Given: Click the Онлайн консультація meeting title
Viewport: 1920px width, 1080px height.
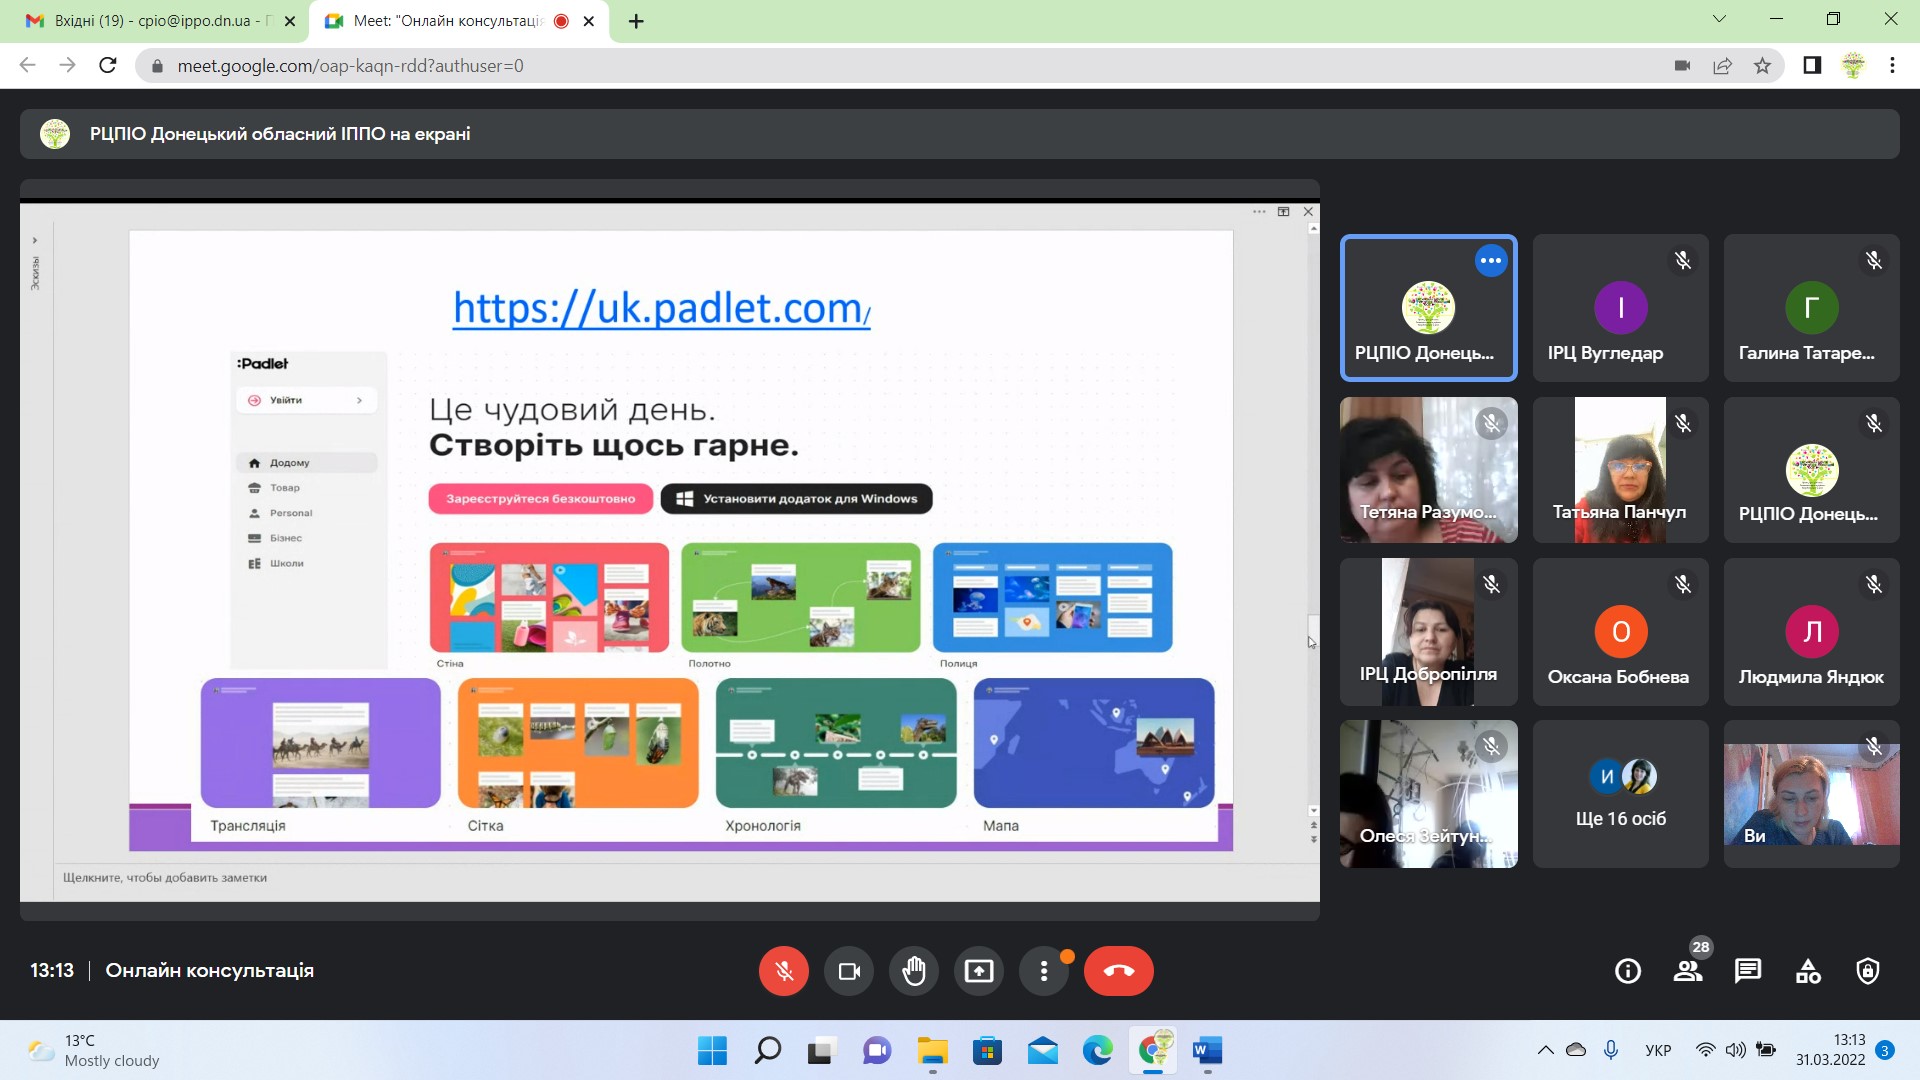Looking at the screenshot, I should (210, 971).
